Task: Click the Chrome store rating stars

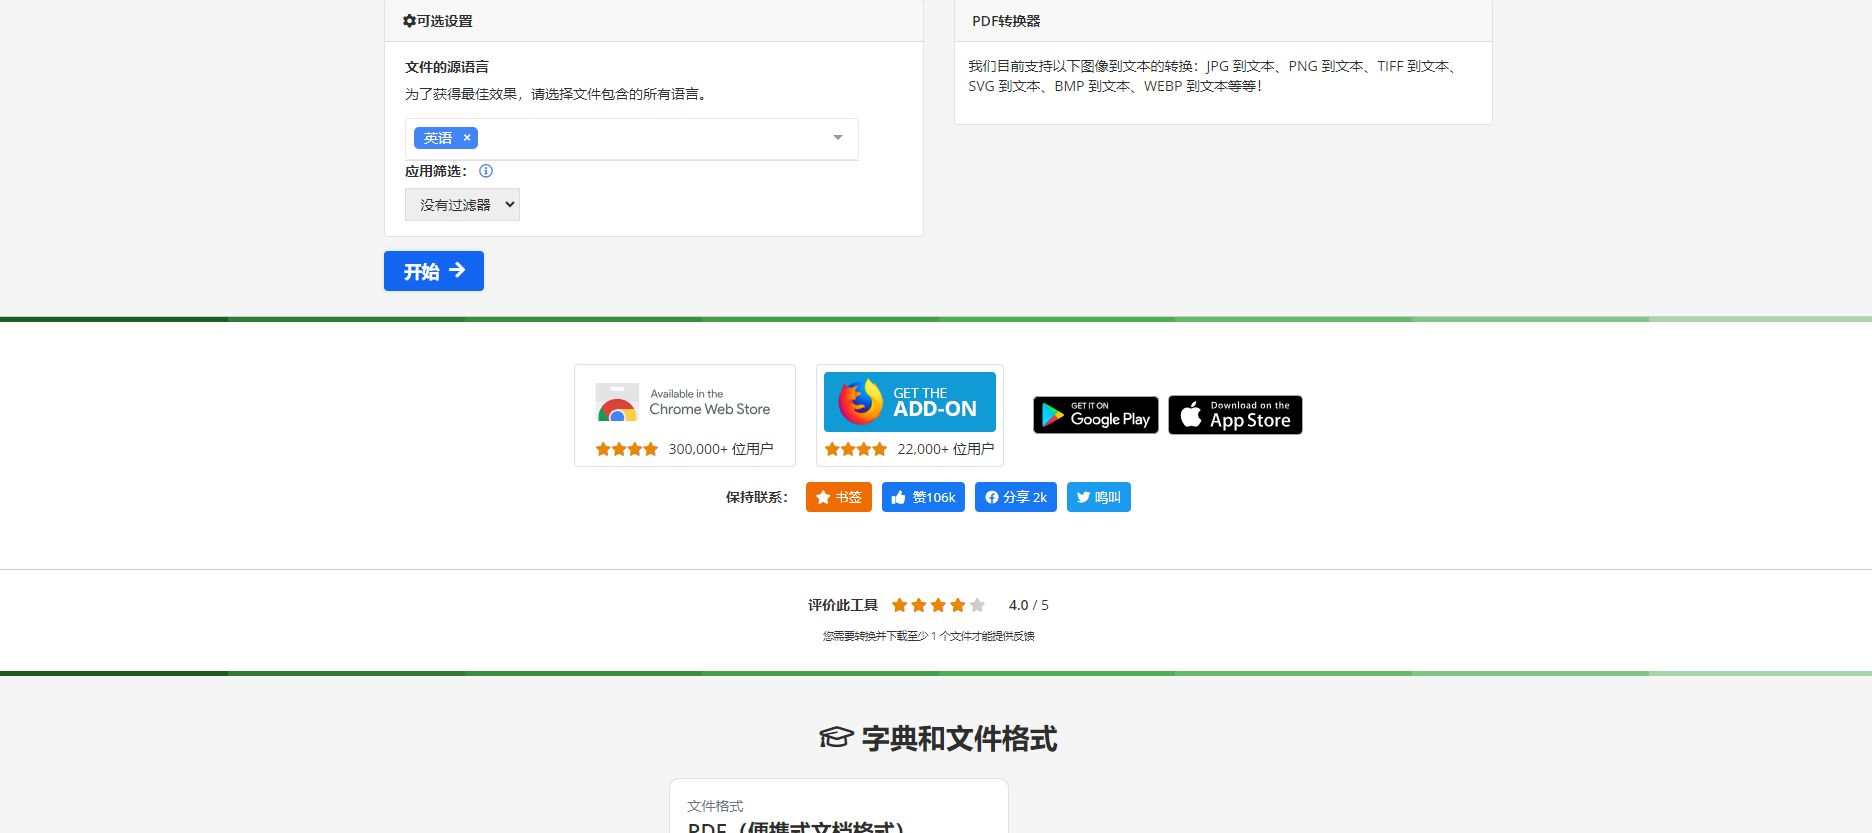Action: pyautogui.click(x=627, y=449)
